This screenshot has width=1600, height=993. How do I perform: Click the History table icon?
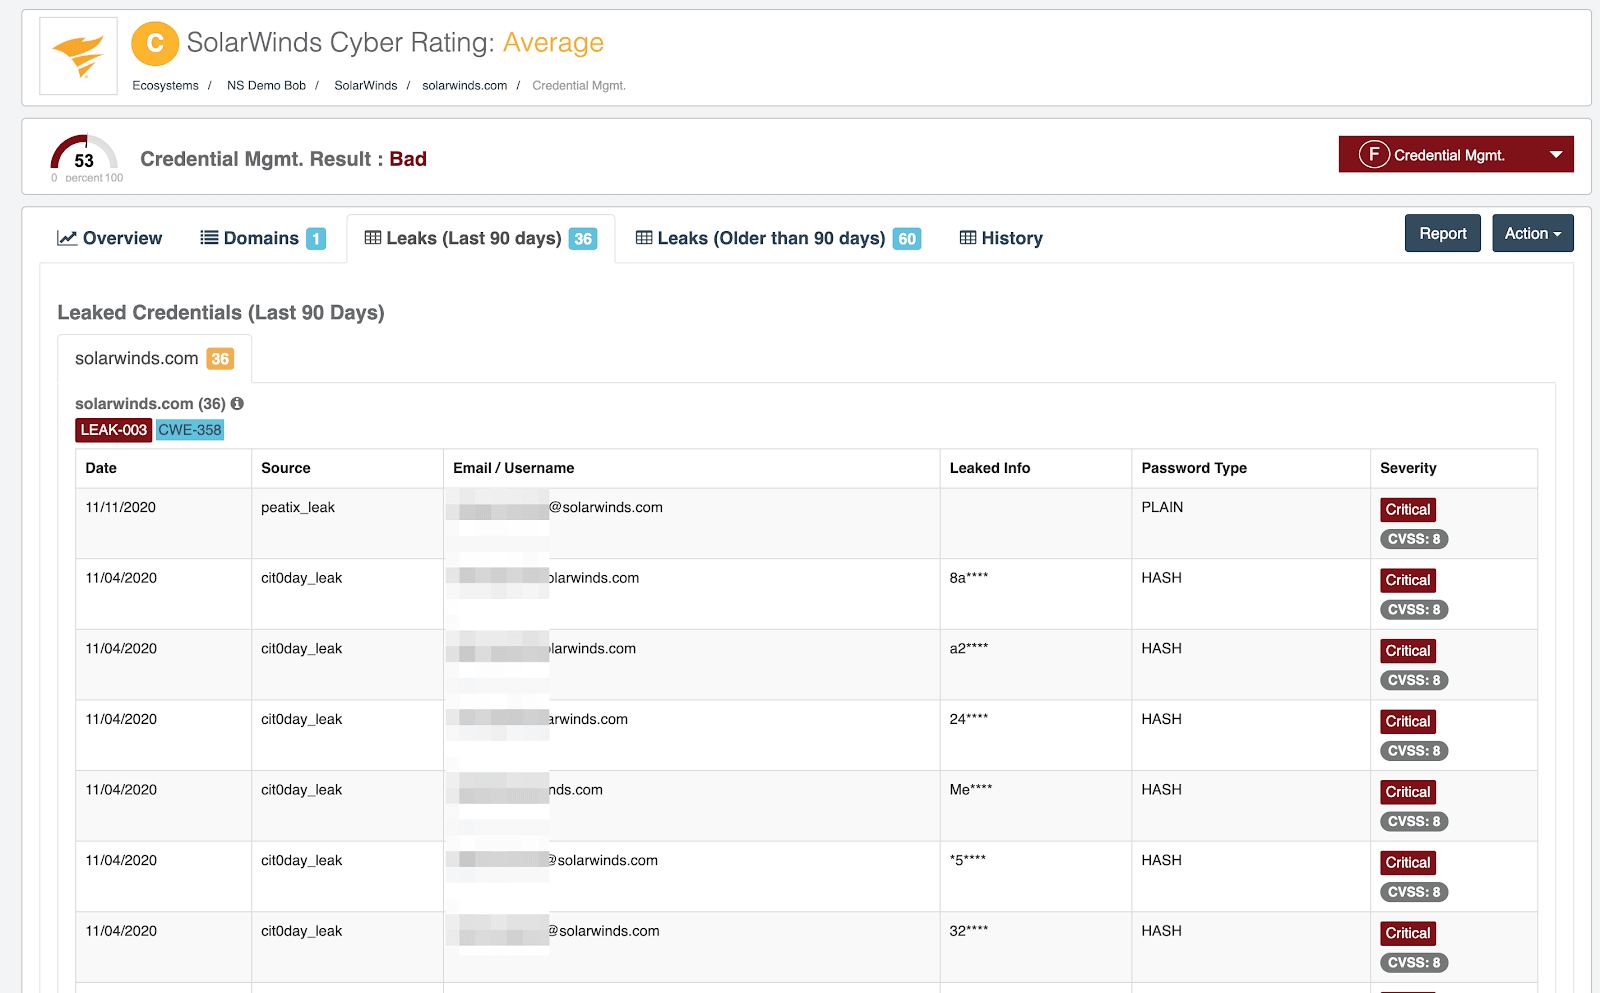pos(967,238)
